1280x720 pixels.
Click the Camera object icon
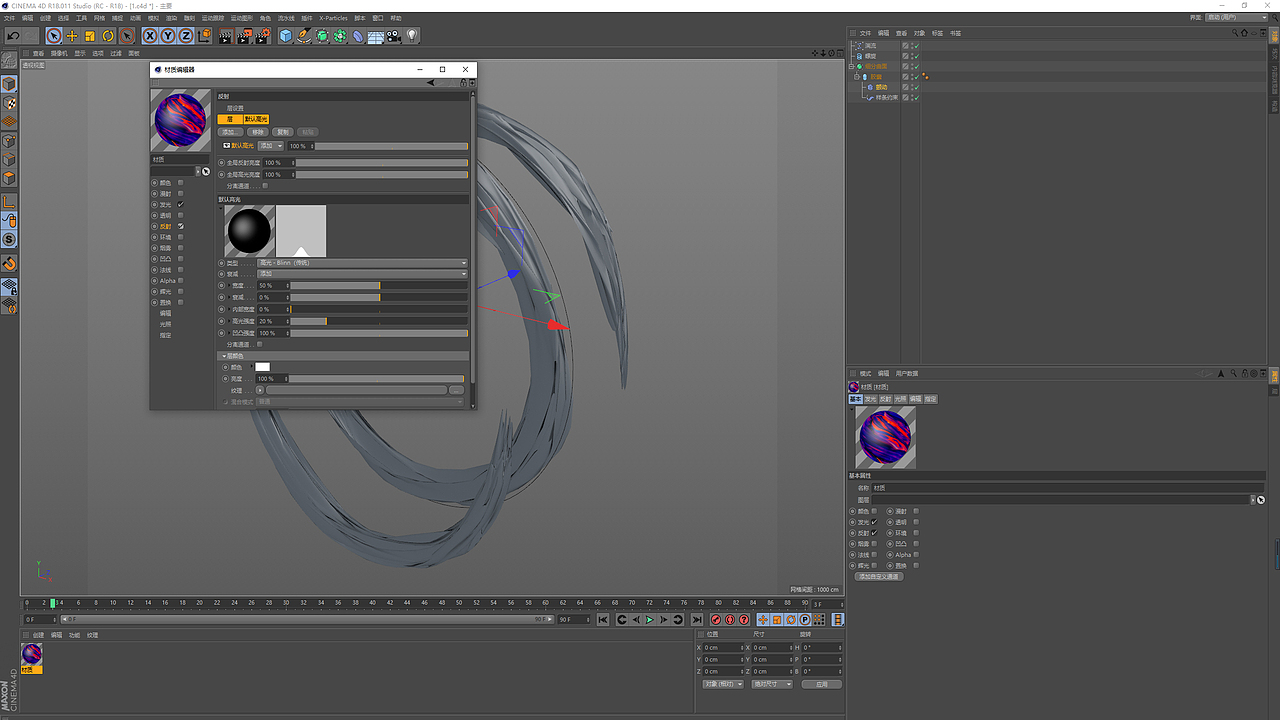point(394,36)
